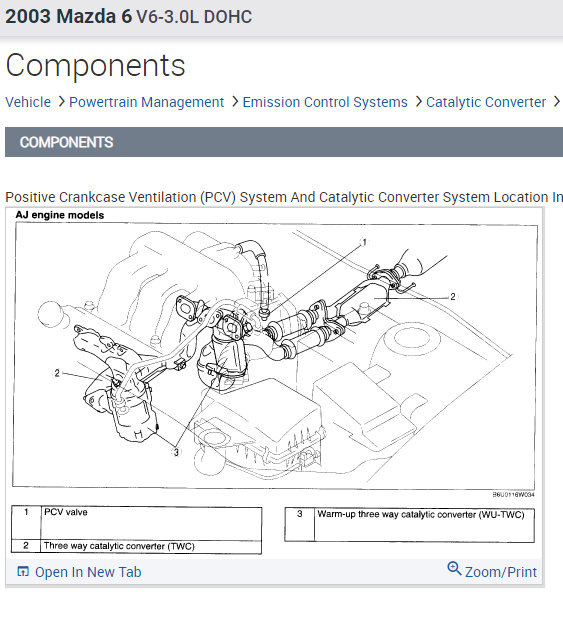Click Open In New Tab link

[x=88, y=572]
